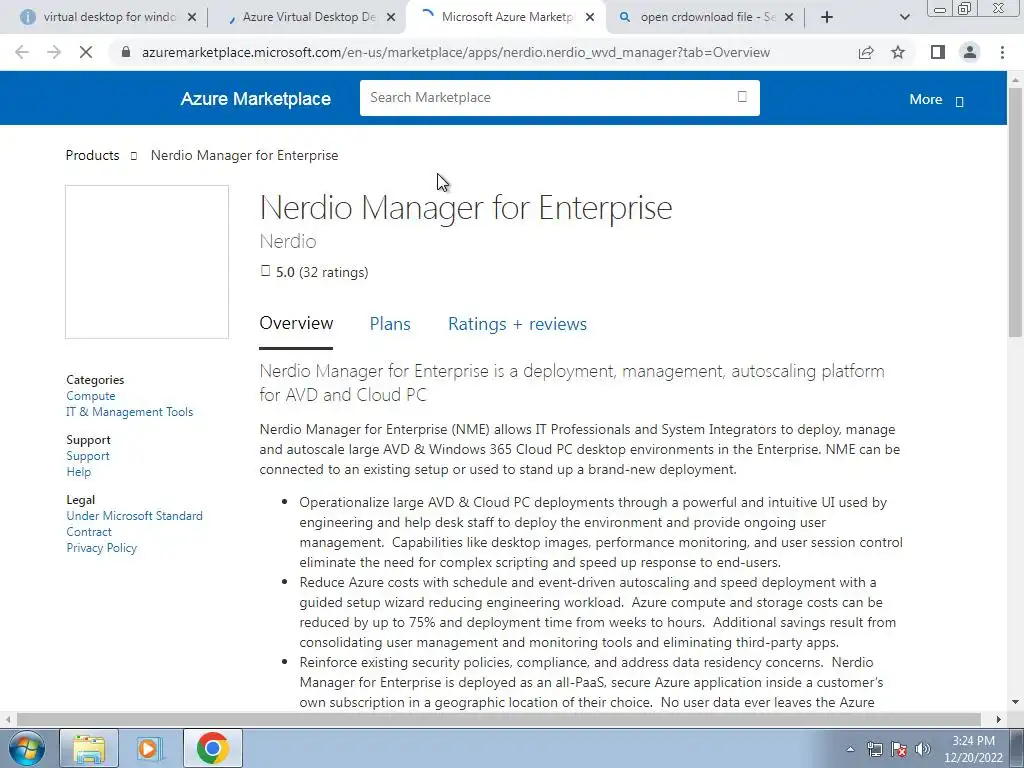Click the address bar URL
This screenshot has height=768, width=1024.
click(455, 52)
